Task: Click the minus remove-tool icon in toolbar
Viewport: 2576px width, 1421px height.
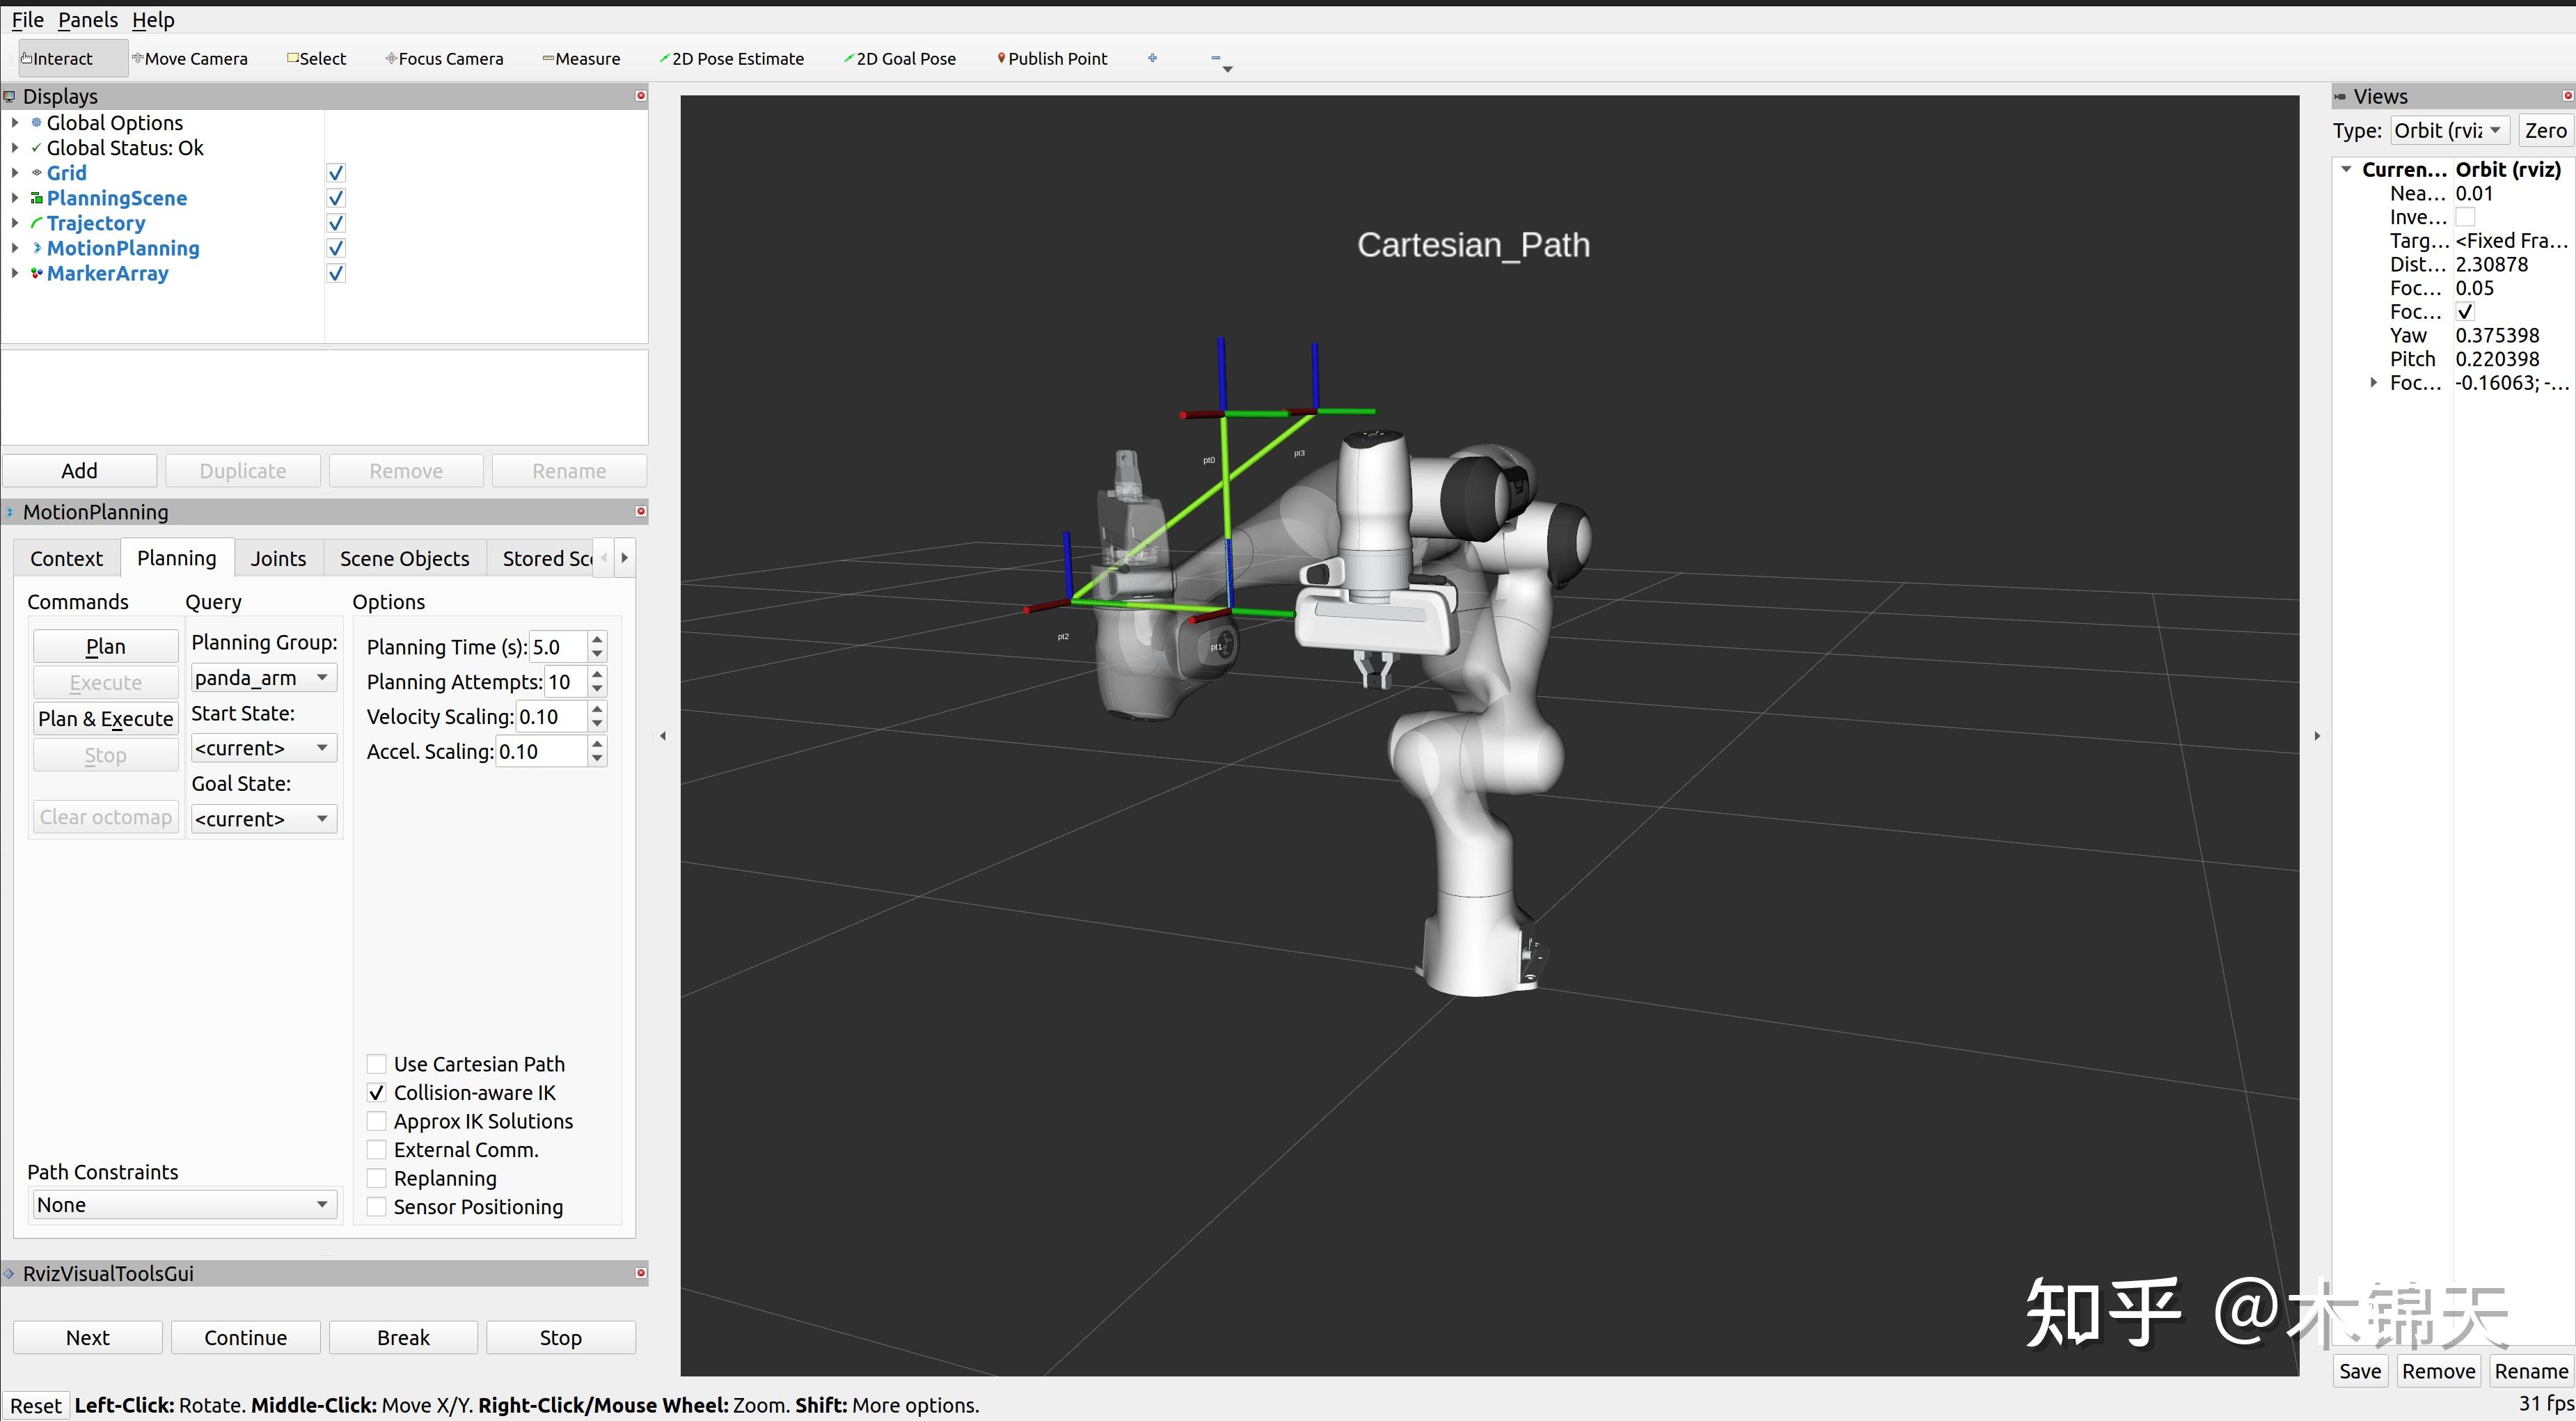Action: click(1216, 58)
